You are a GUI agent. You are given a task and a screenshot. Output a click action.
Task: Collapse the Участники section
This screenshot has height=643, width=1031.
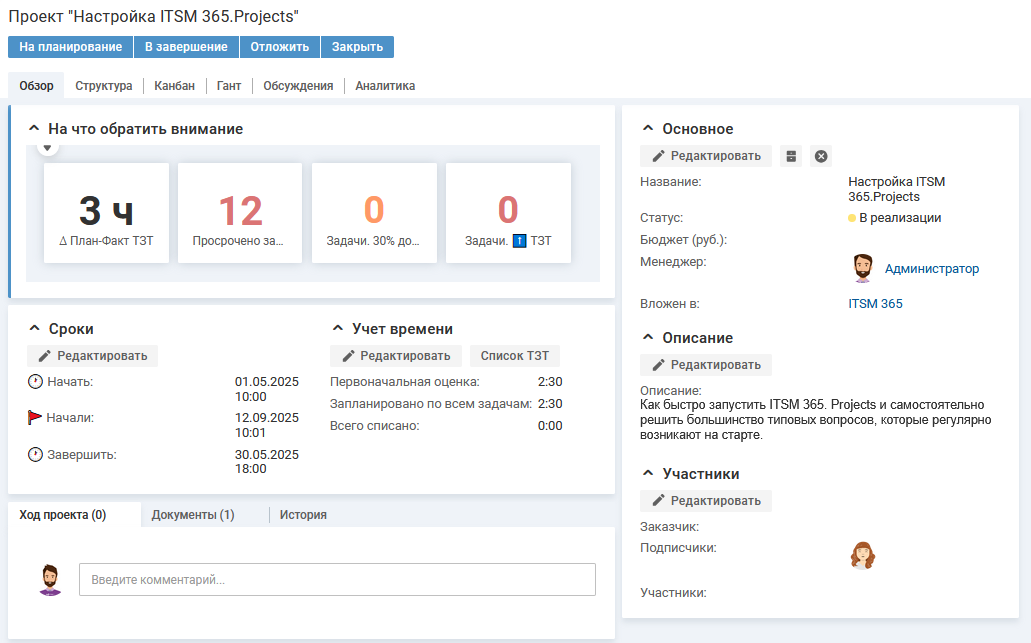click(x=648, y=474)
